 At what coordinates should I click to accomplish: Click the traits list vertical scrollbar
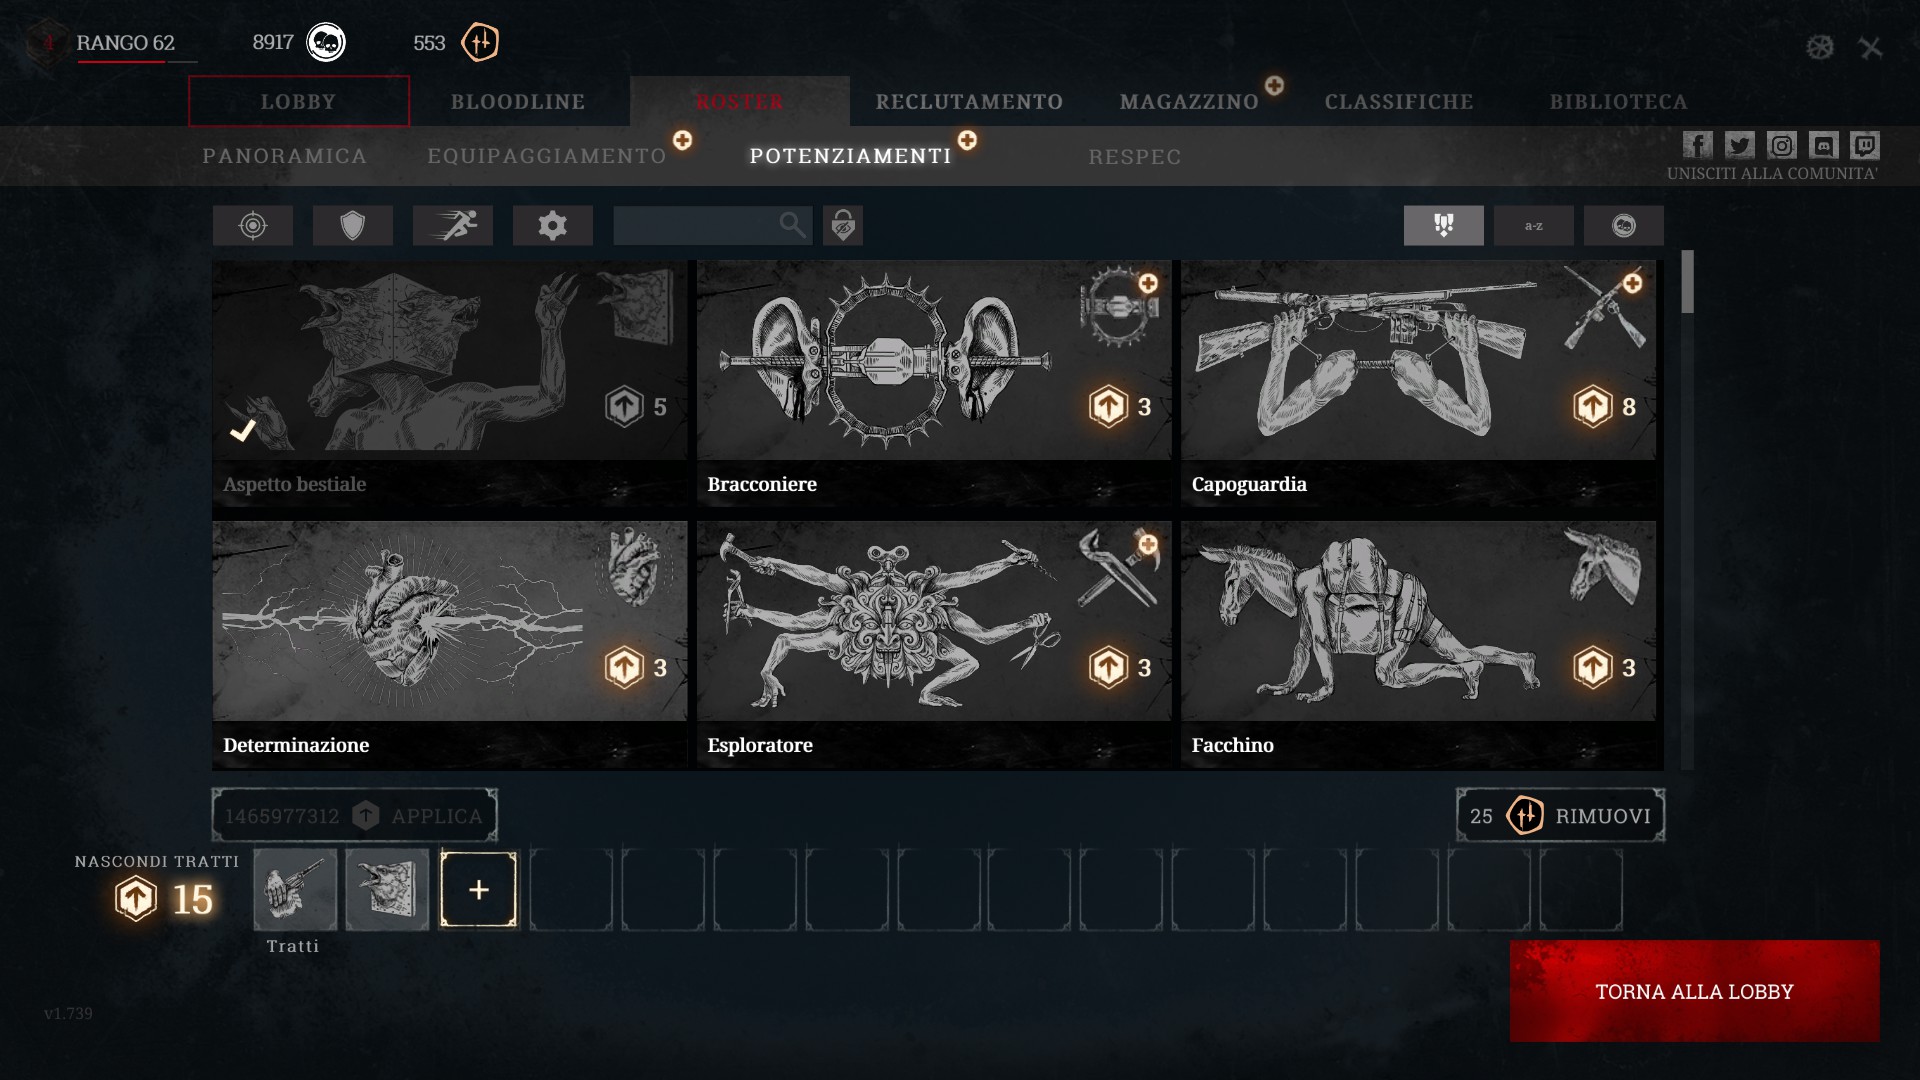coord(1688,510)
